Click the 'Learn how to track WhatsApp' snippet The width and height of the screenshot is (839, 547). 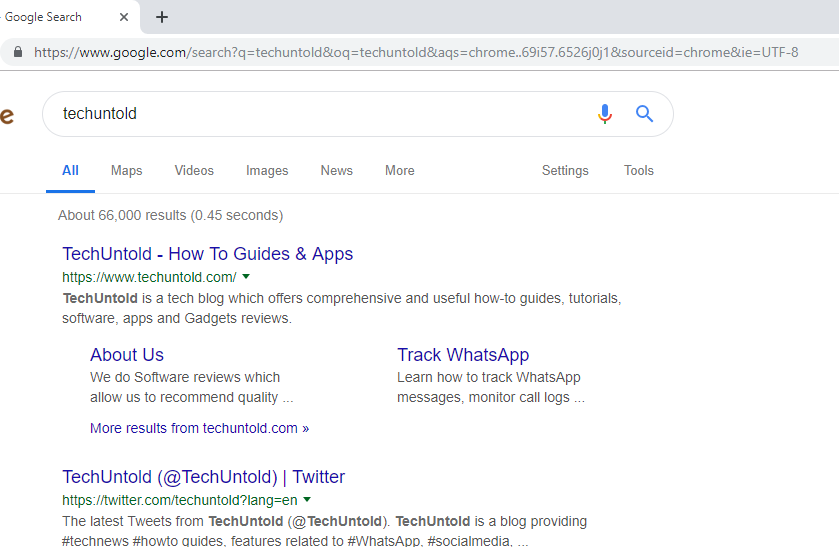(491, 388)
